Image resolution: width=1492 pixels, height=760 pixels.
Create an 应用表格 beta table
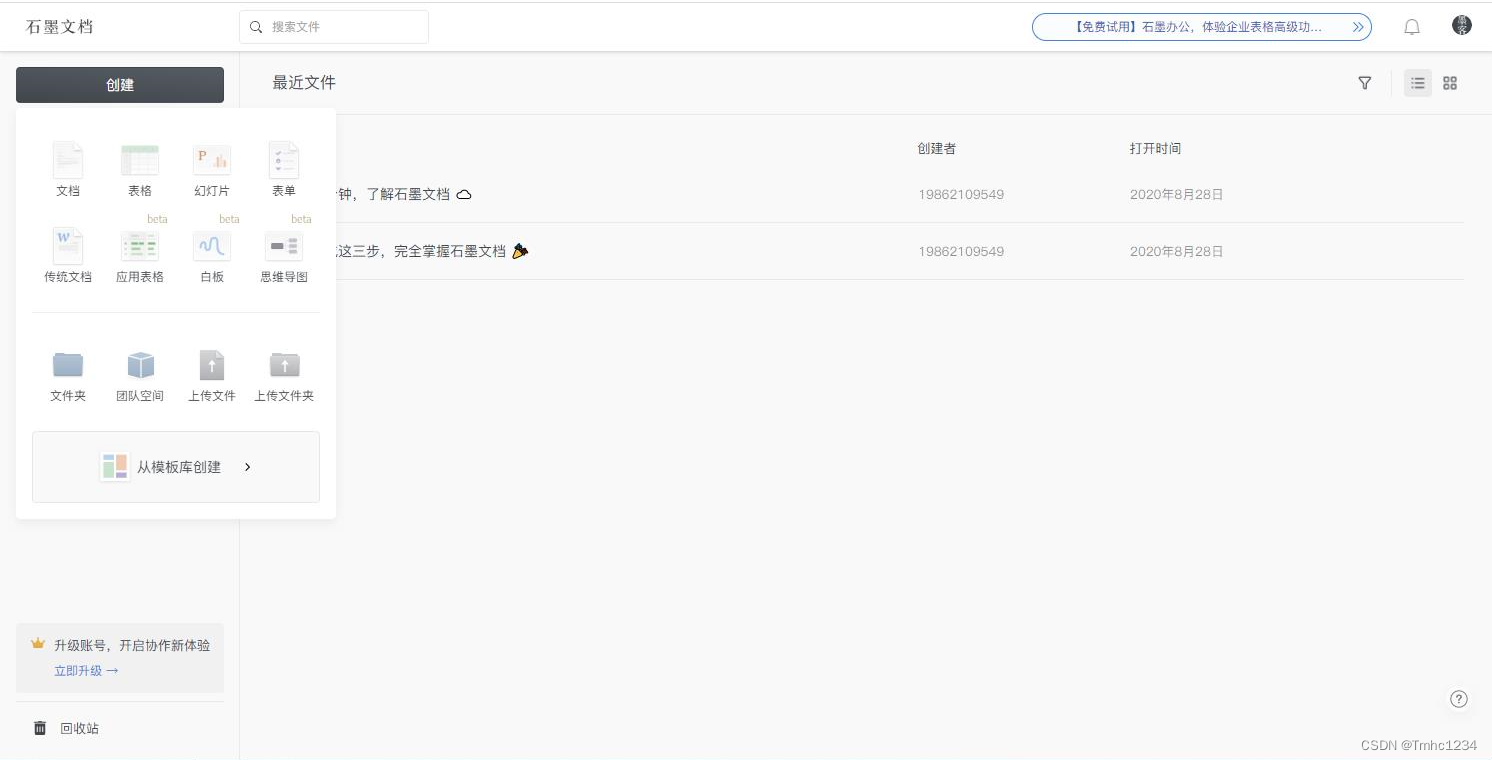[140, 255]
